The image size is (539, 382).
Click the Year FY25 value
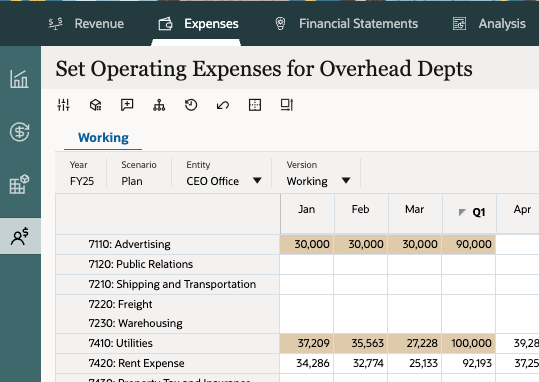click(x=82, y=181)
